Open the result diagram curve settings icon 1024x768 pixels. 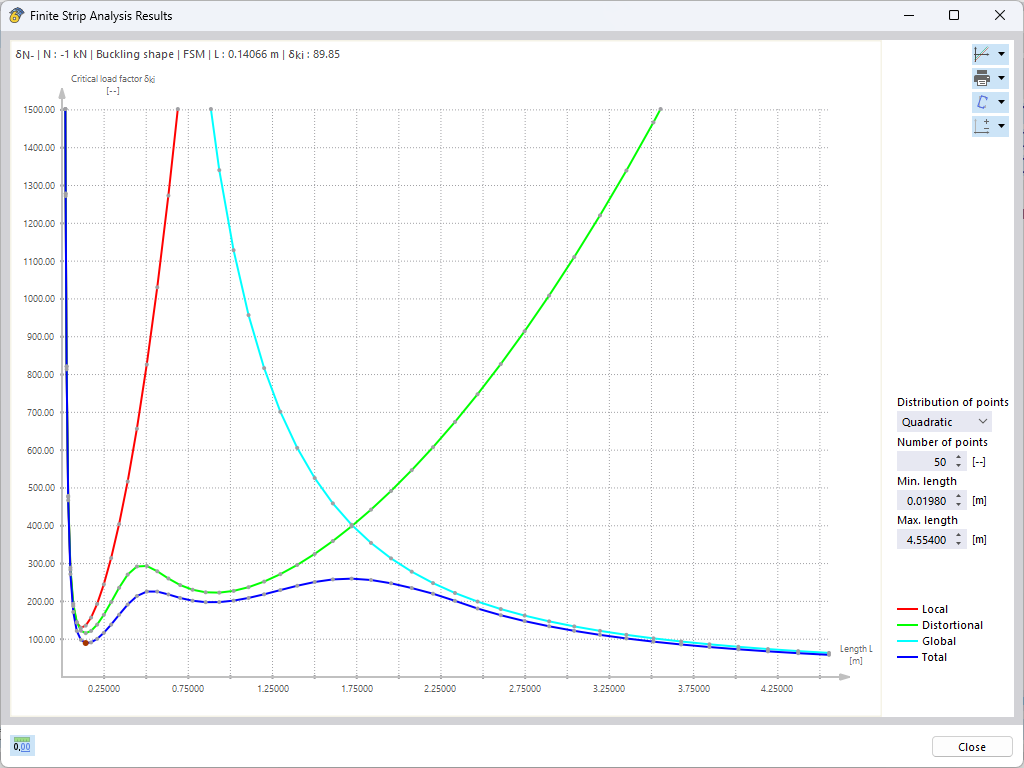[x=981, y=52]
